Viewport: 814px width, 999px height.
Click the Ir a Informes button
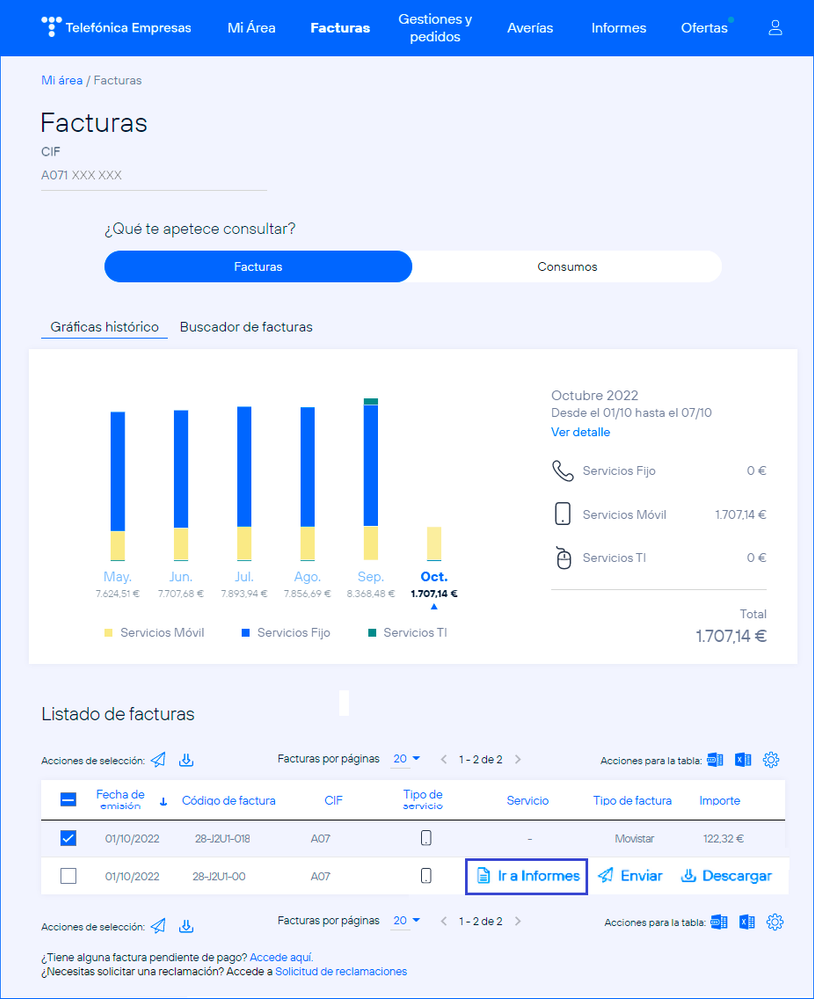point(526,876)
